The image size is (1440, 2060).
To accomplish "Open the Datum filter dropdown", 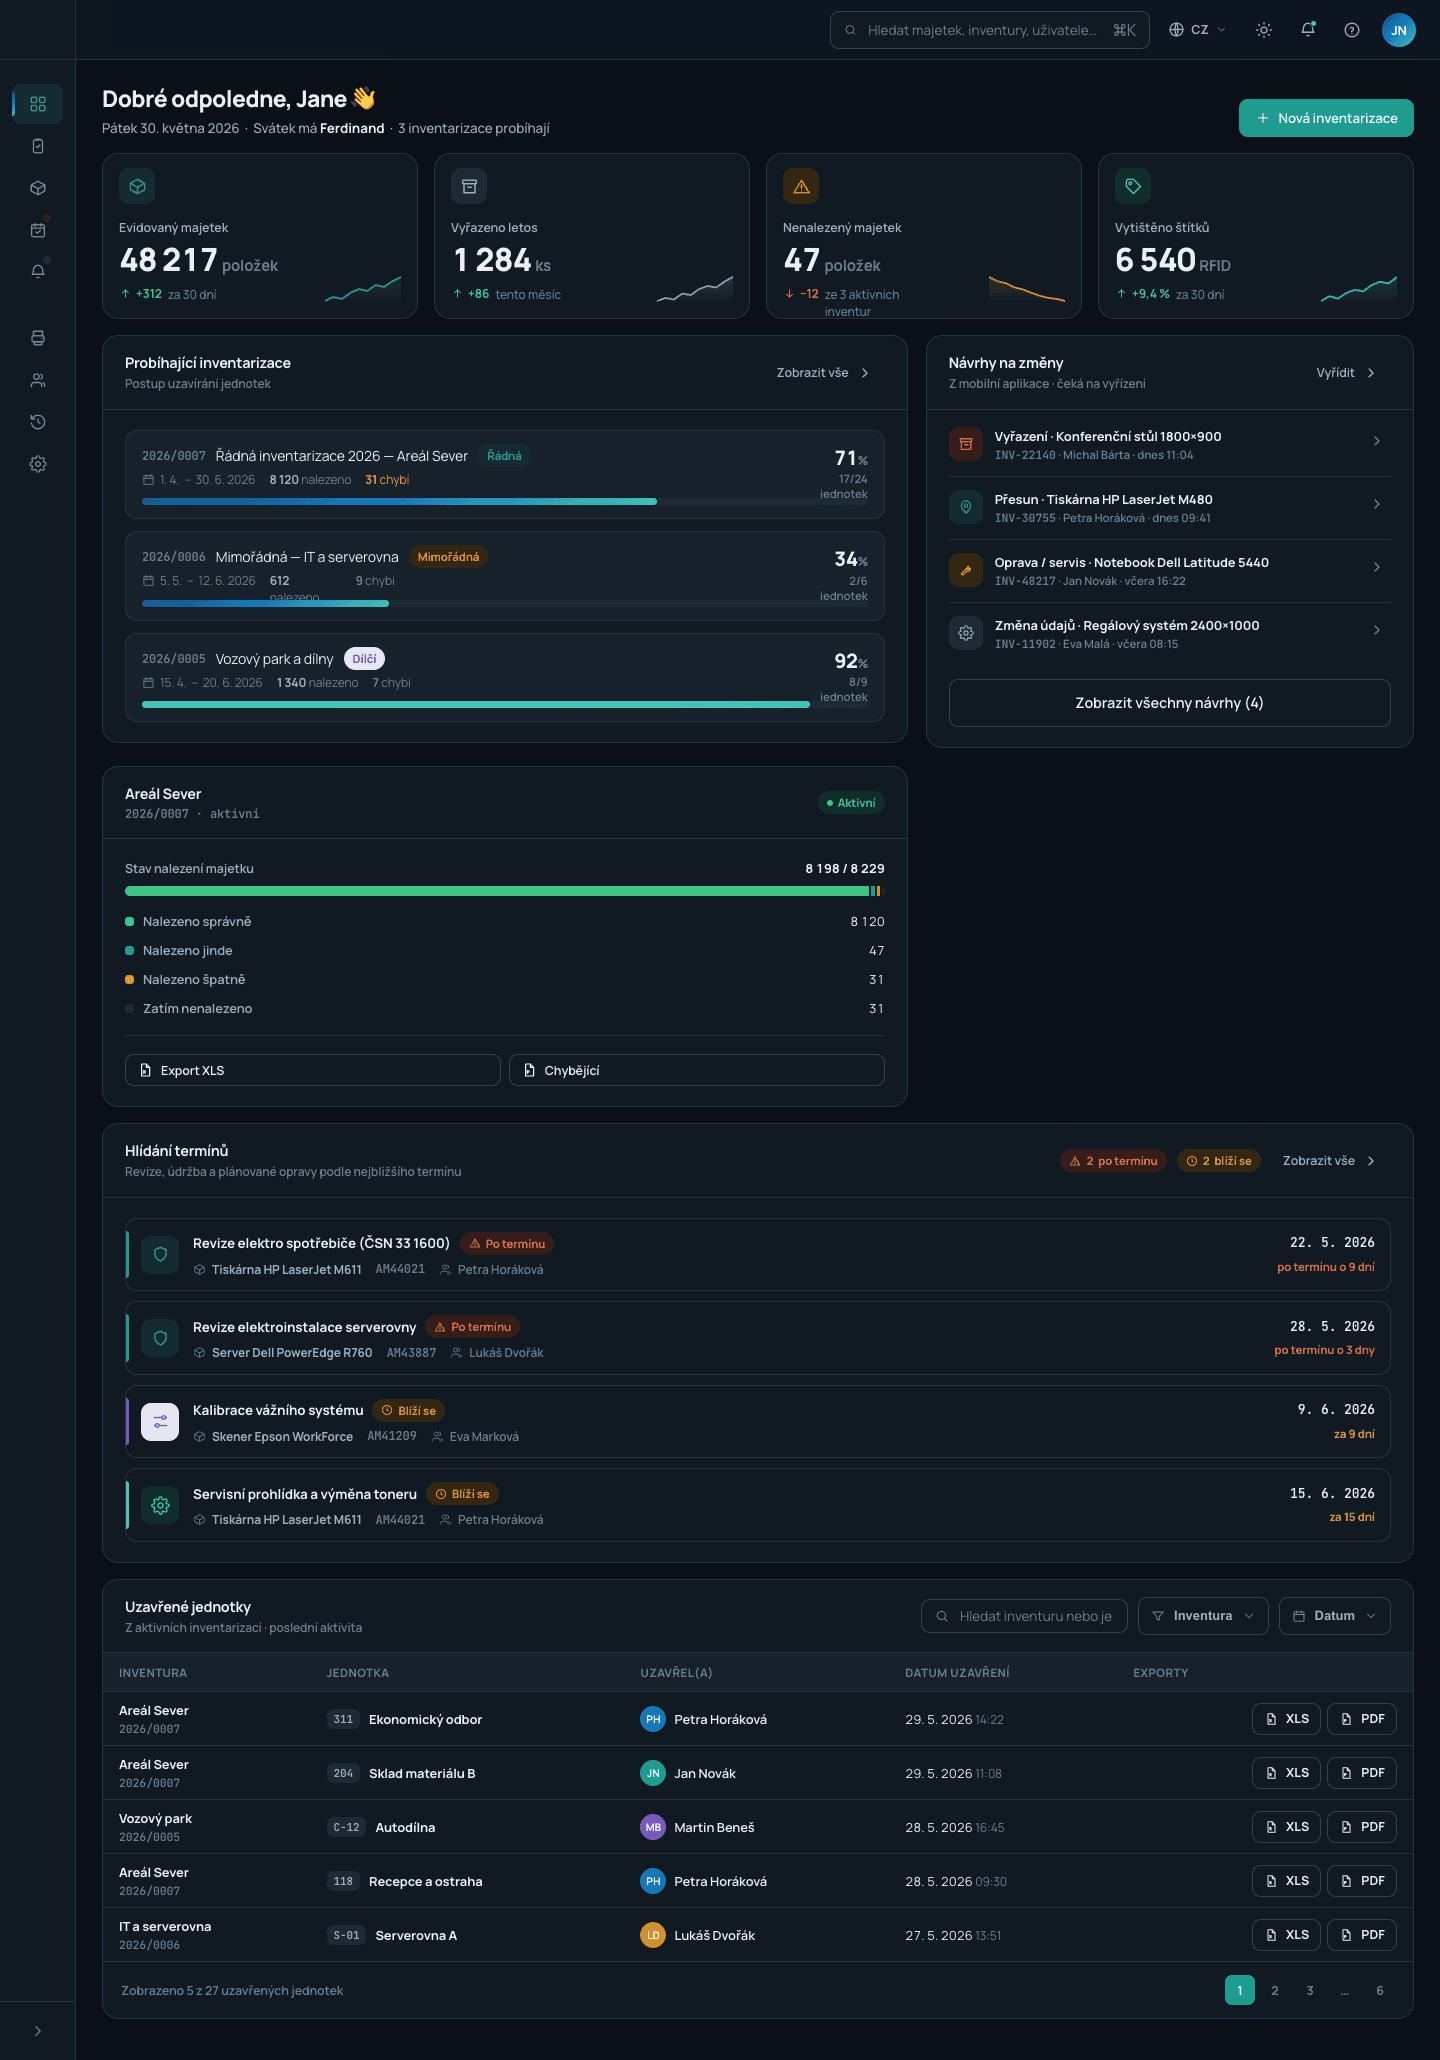I will pyautogui.click(x=1334, y=1616).
